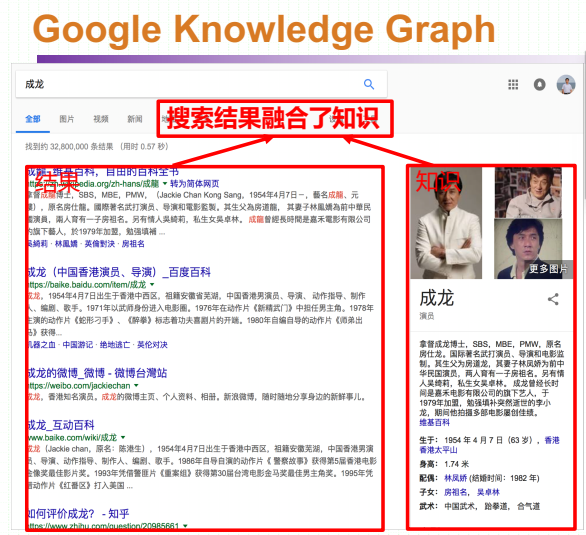Switch to the 新闻 tab

pos(135,119)
